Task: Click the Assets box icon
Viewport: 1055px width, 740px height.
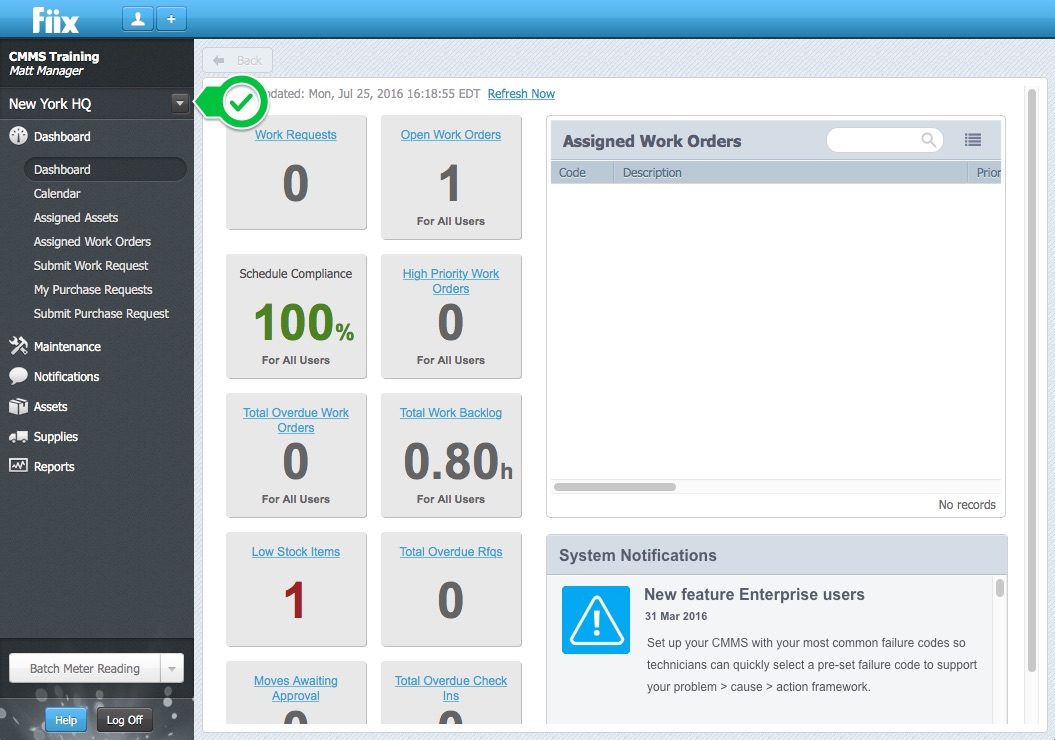Action: click(x=18, y=406)
